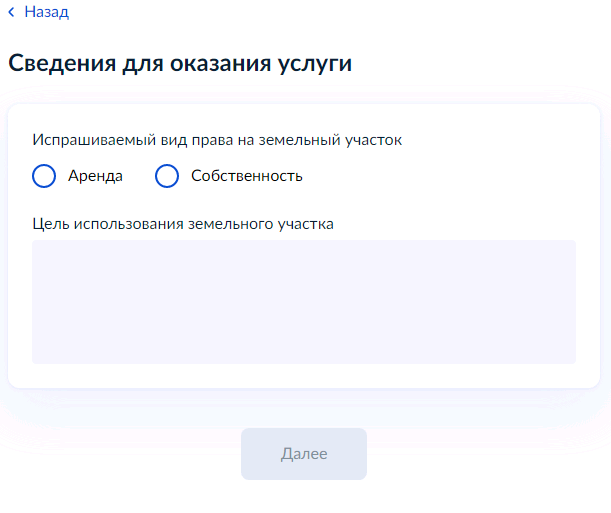
Task: Proceed with the grayed Далее button
Action: coord(304,454)
